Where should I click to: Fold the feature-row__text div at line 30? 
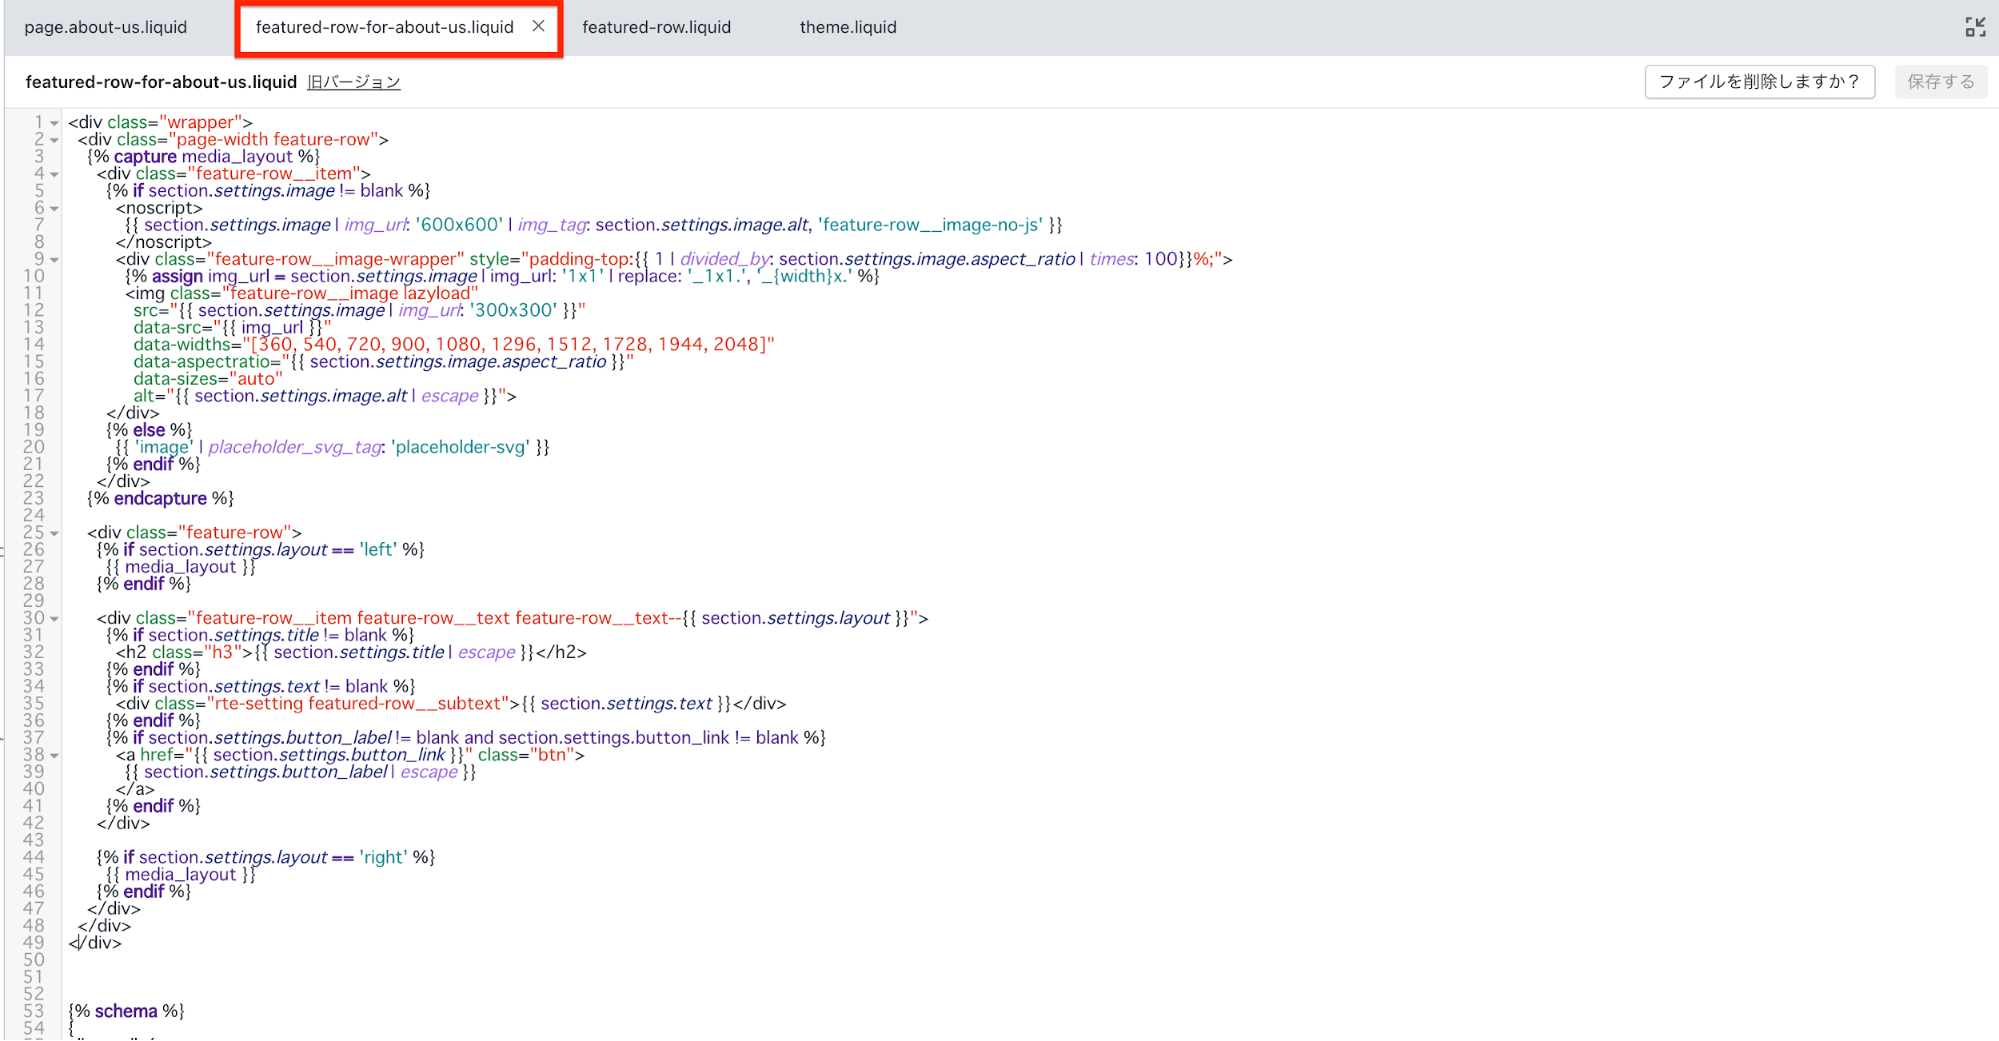pos(54,619)
